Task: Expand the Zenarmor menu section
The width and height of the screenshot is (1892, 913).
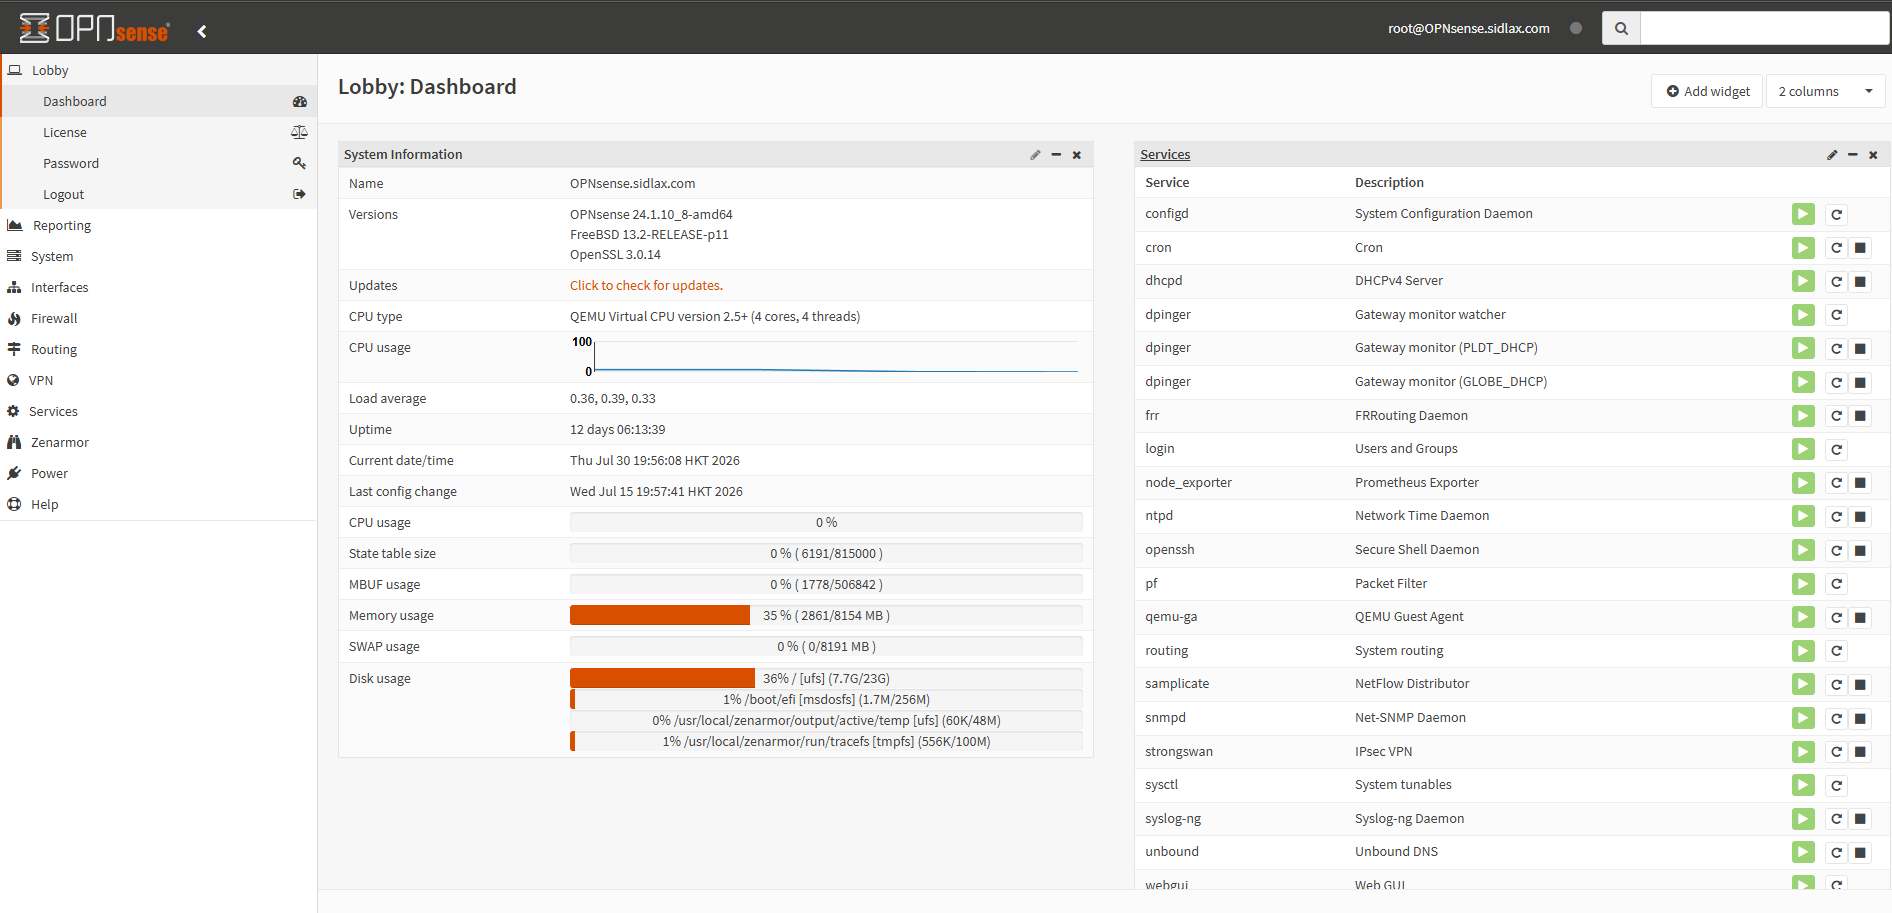Action: 159,442
